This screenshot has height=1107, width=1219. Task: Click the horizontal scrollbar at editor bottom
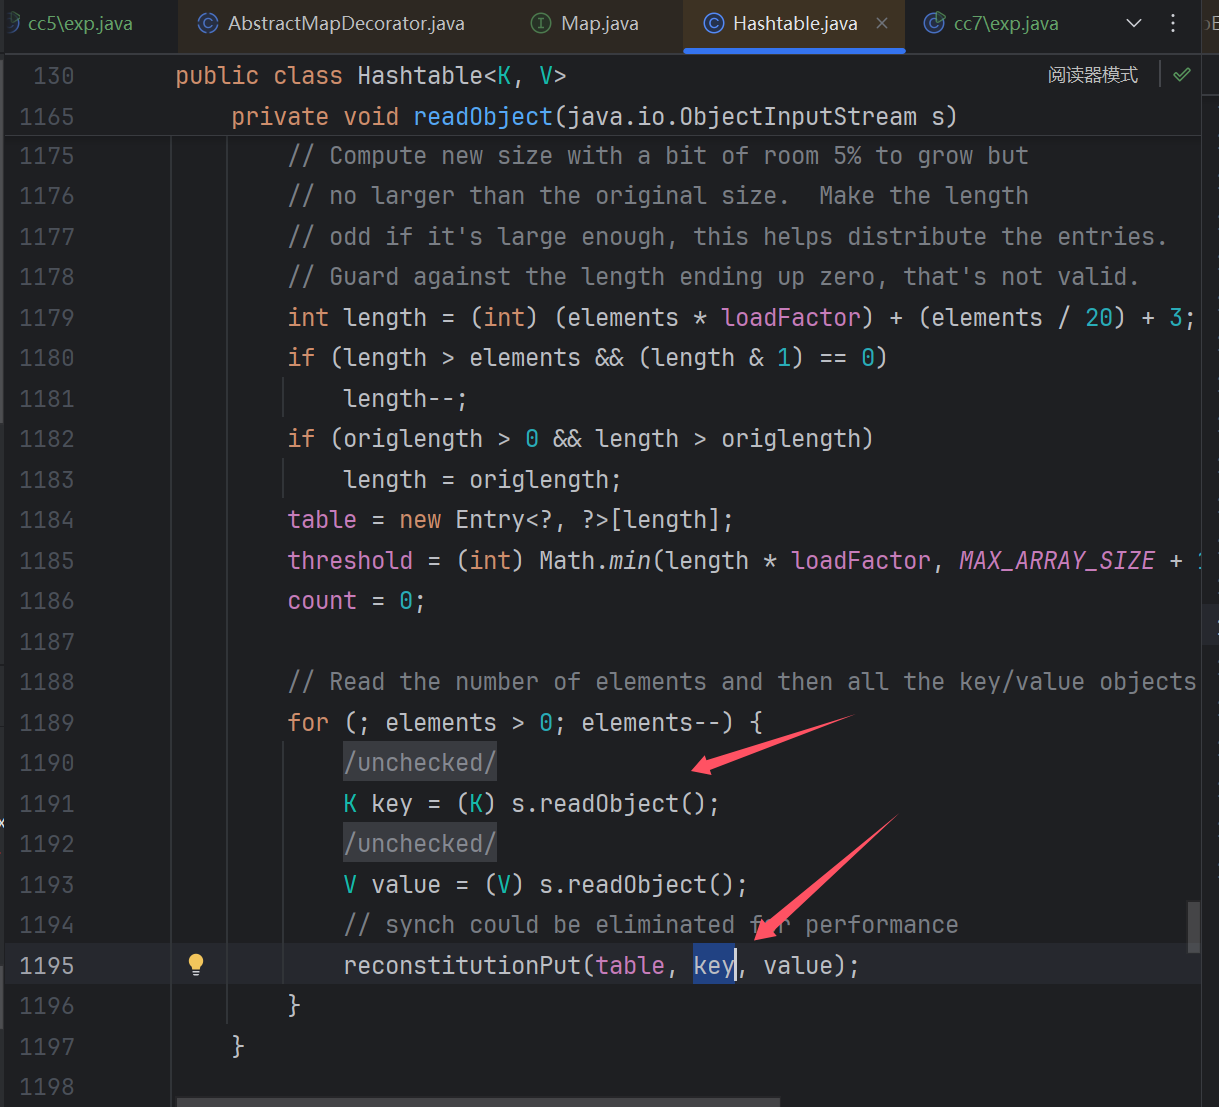click(478, 1102)
